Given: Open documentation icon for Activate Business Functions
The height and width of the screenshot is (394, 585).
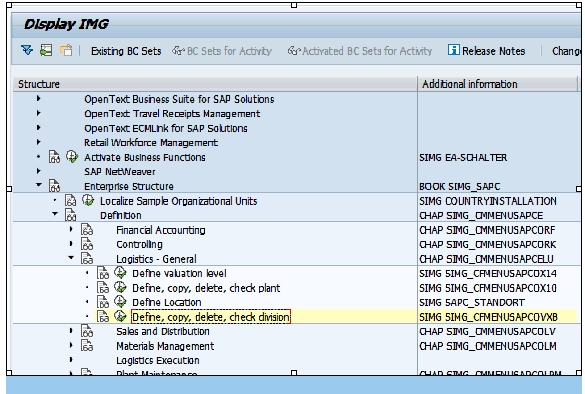Looking at the screenshot, I should coord(54,157).
